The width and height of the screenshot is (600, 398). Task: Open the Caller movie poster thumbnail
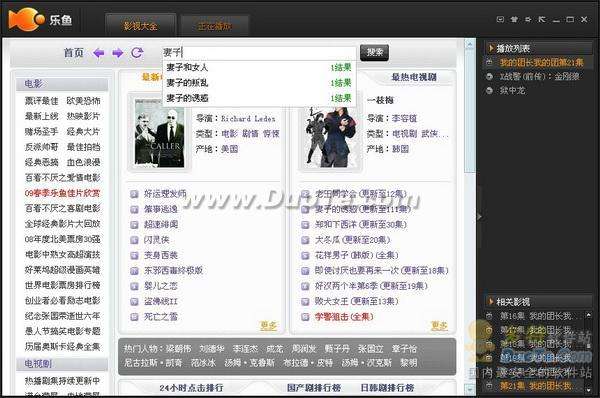(159, 132)
